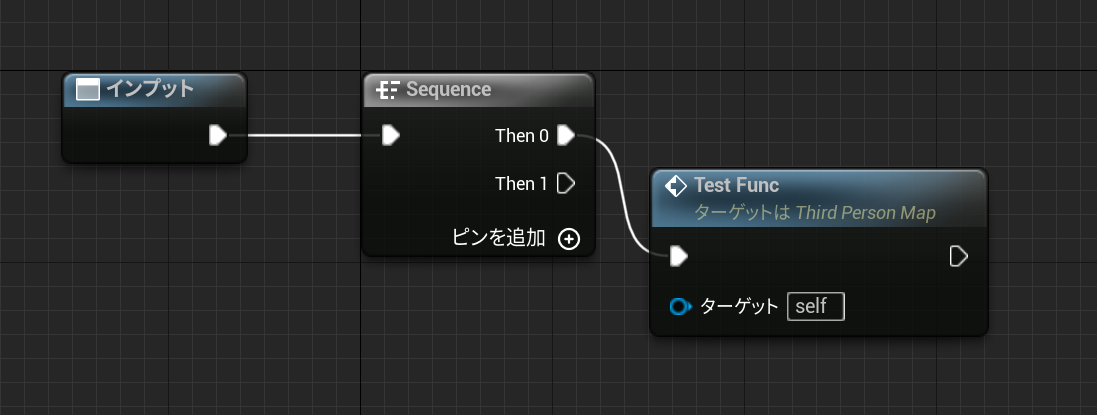Click the Then 1 empty execution pin
Viewport: 1097px width, 415px height.
pyautogui.click(x=565, y=183)
